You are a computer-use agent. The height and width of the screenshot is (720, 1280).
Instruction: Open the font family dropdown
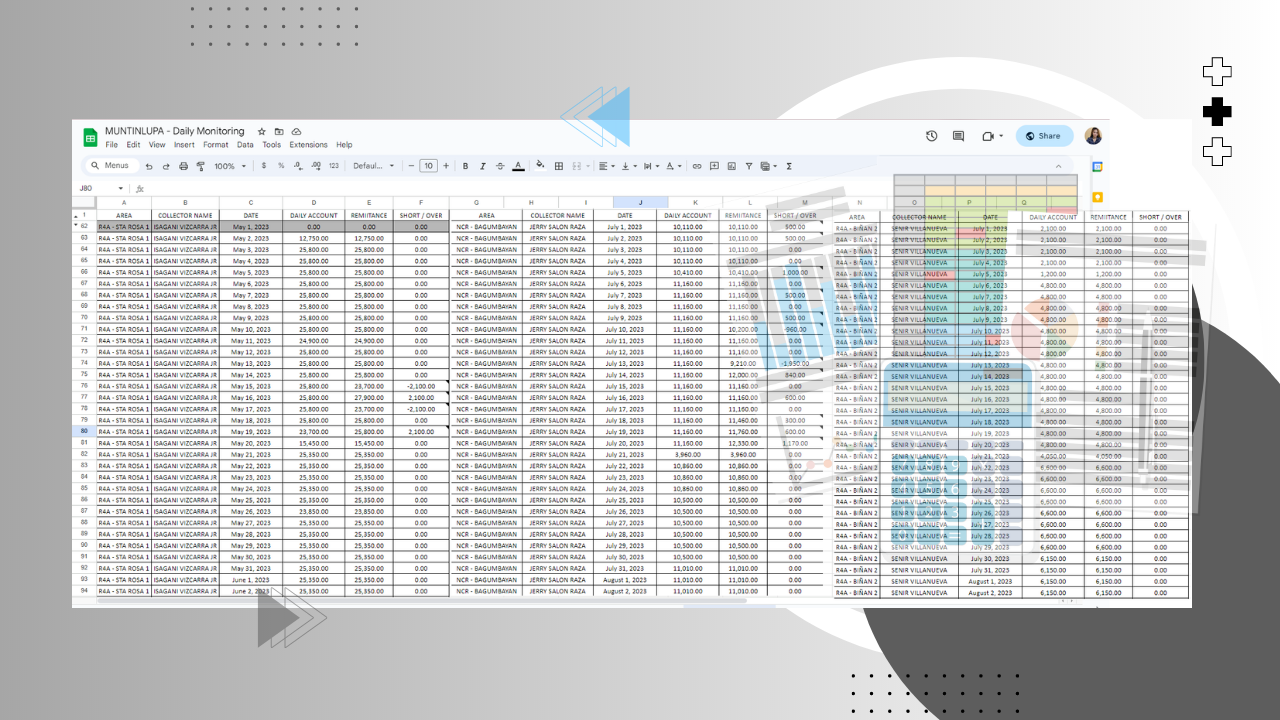click(373, 166)
